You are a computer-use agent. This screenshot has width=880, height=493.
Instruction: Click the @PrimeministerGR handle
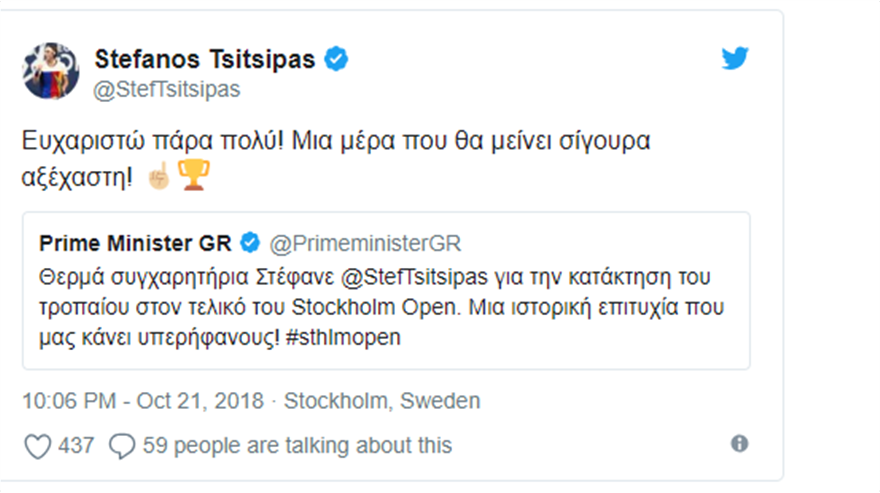pyautogui.click(x=365, y=244)
